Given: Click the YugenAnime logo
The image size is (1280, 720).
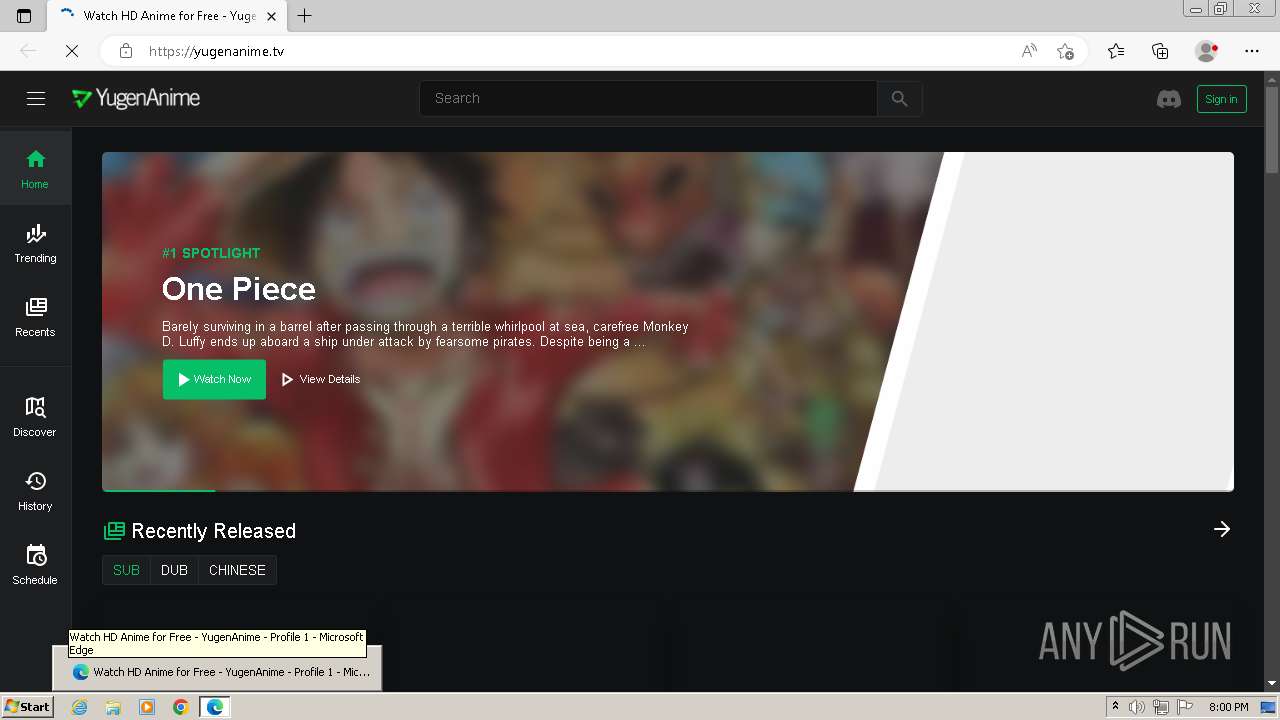Looking at the screenshot, I should coord(136,98).
